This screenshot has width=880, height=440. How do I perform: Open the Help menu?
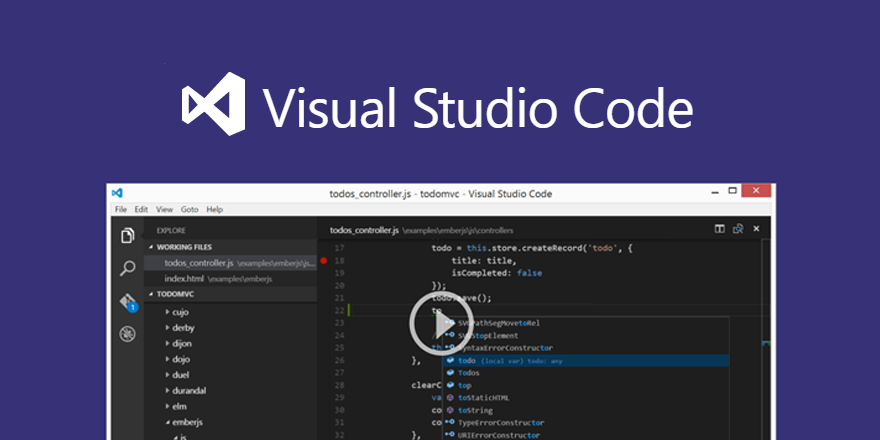(214, 209)
